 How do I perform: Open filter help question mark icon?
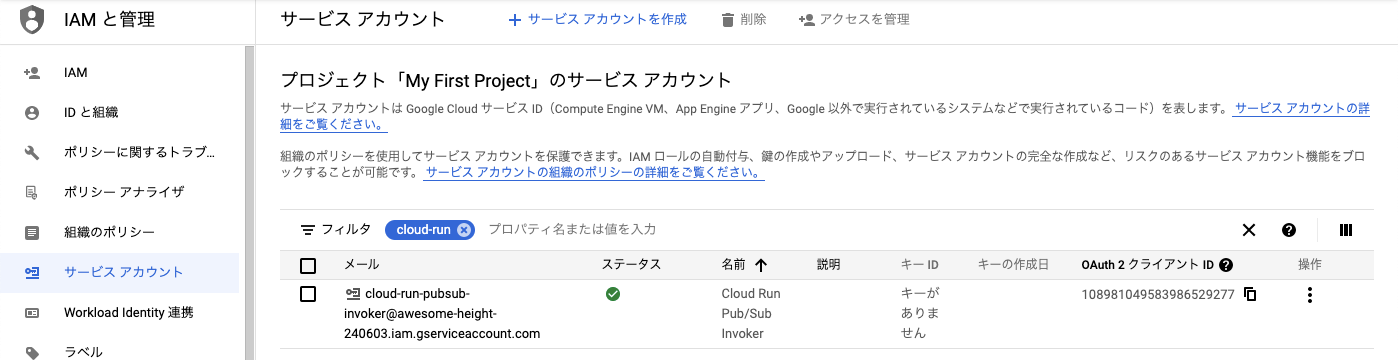(1289, 230)
